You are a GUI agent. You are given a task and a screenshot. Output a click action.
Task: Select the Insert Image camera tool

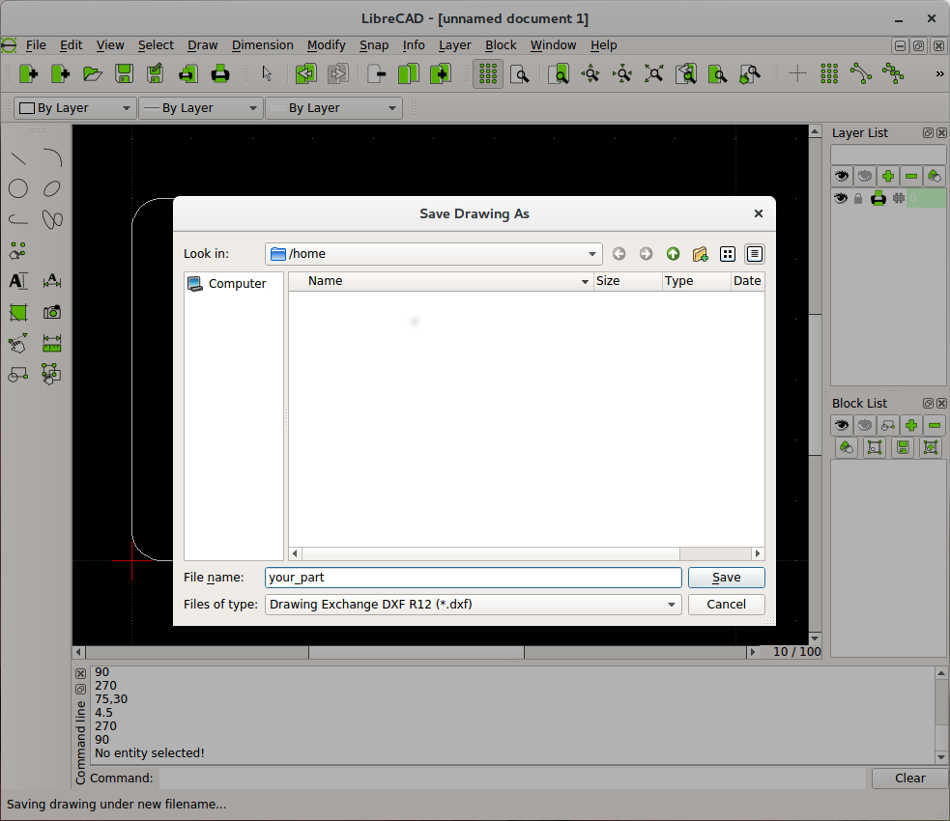tap(52, 312)
